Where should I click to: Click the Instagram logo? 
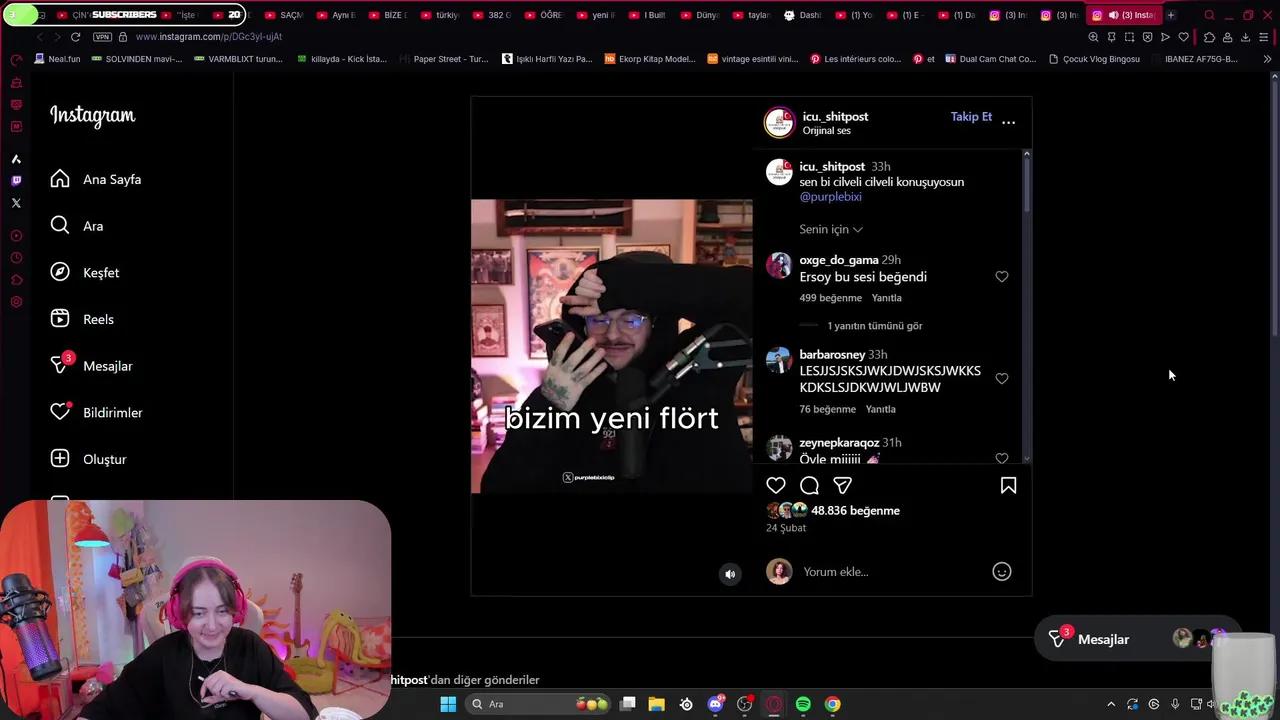[92, 116]
